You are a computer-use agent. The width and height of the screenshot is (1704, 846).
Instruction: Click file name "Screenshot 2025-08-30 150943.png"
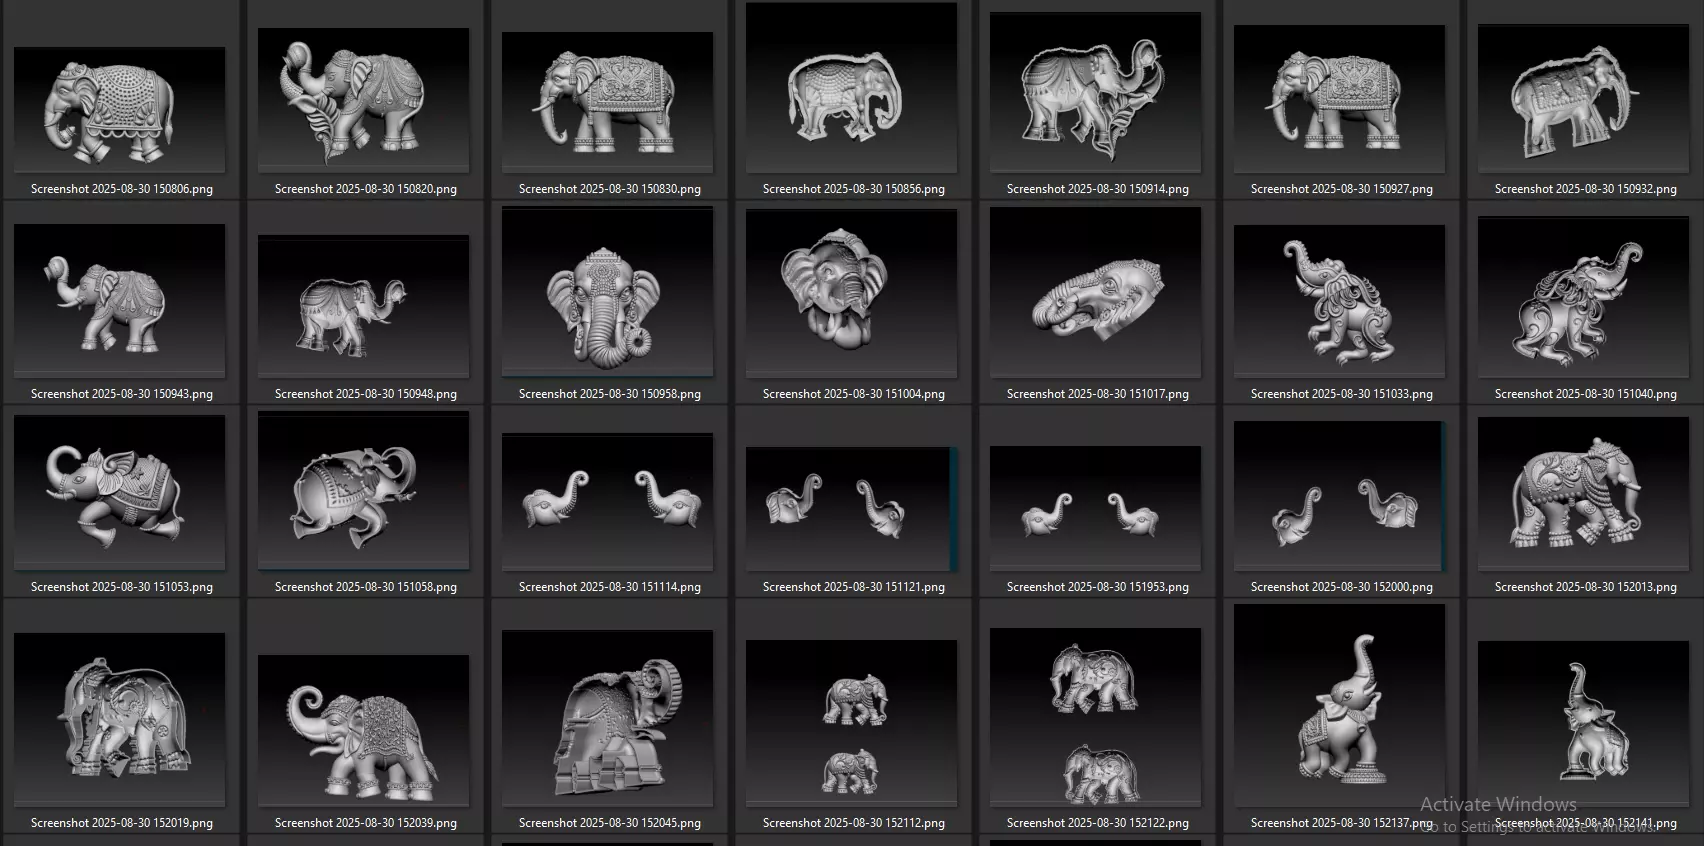122,394
